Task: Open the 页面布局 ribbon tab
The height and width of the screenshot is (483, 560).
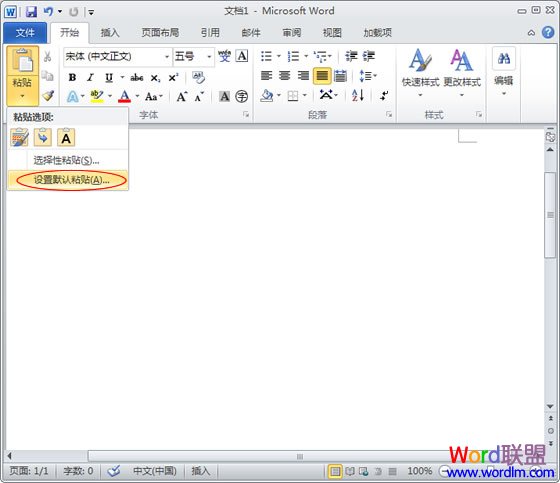Action: [x=160, y=33]
